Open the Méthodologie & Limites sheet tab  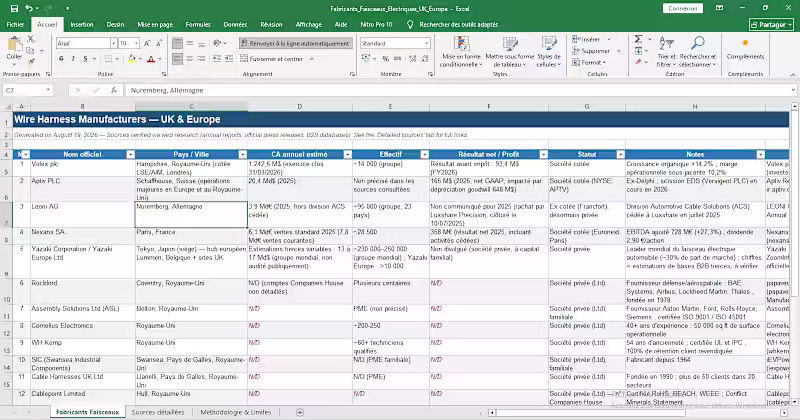coord(236,412)
